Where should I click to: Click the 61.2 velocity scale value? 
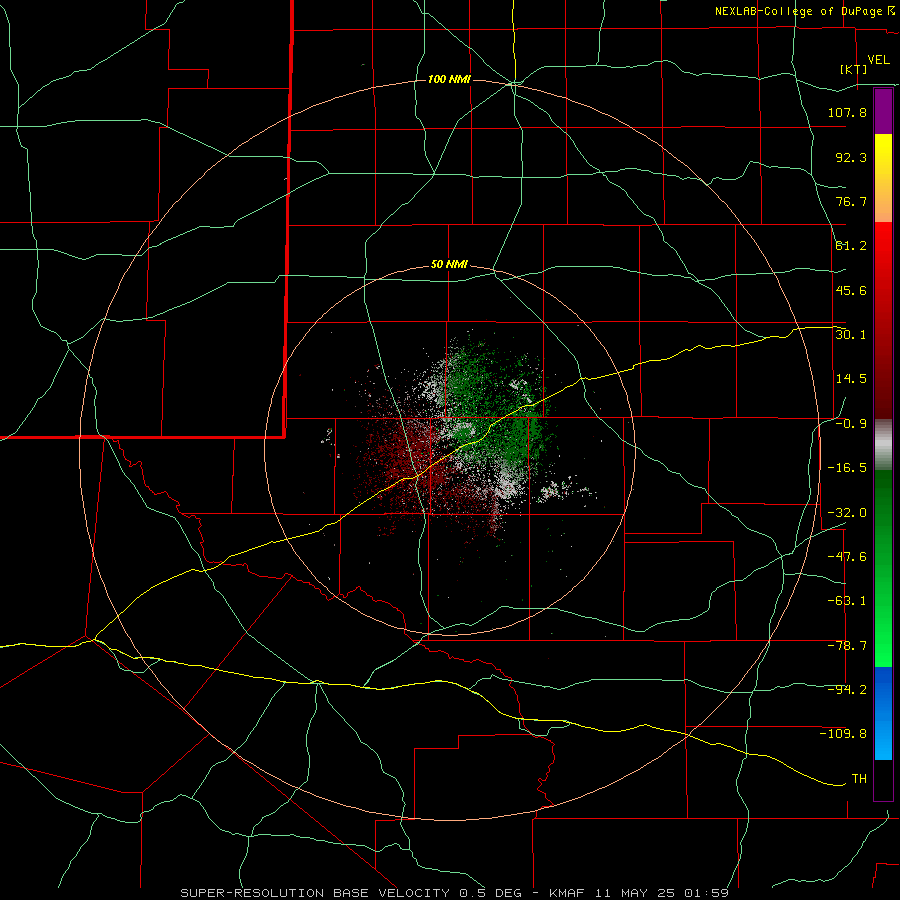tap(851, 246)
